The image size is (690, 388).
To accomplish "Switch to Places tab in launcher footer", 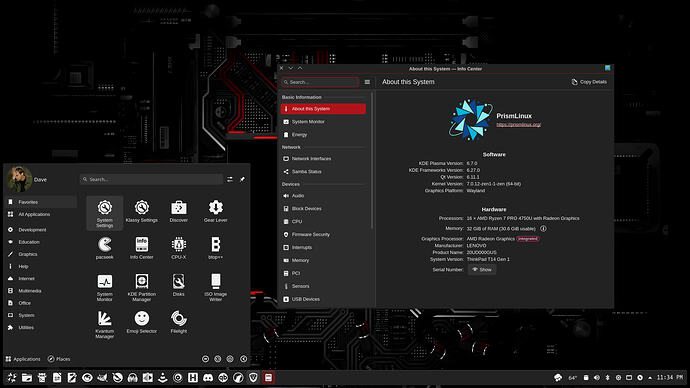I will click(59, 359).
